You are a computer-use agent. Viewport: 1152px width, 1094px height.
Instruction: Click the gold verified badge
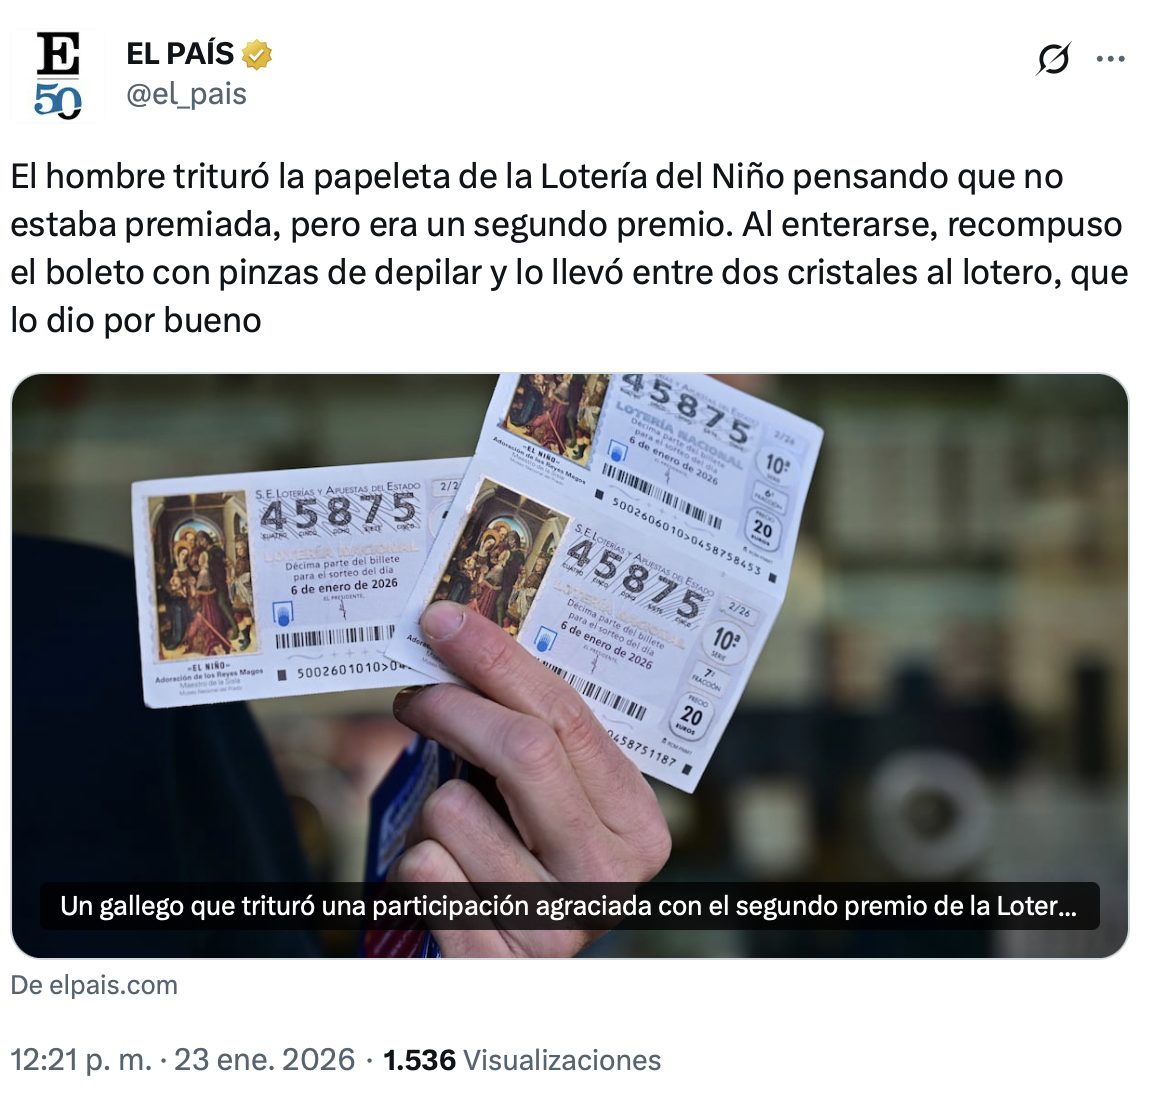[256, 54]
